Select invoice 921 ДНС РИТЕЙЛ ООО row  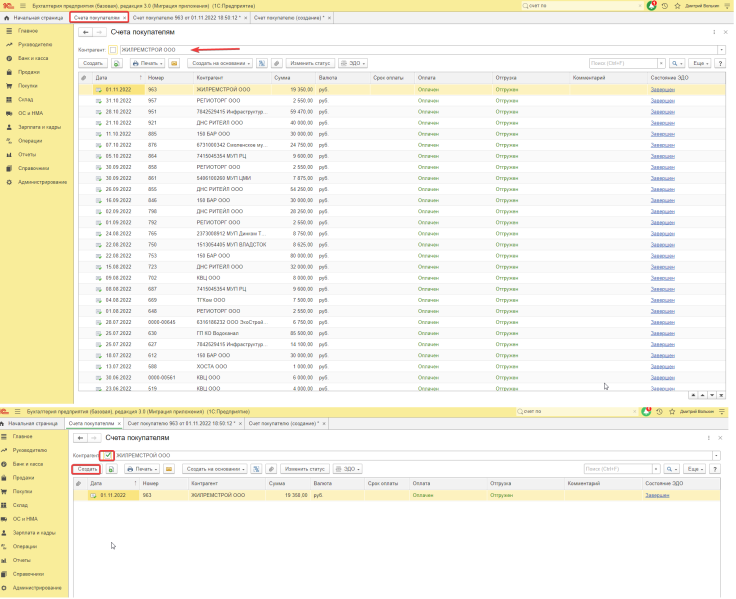point(402,123)
